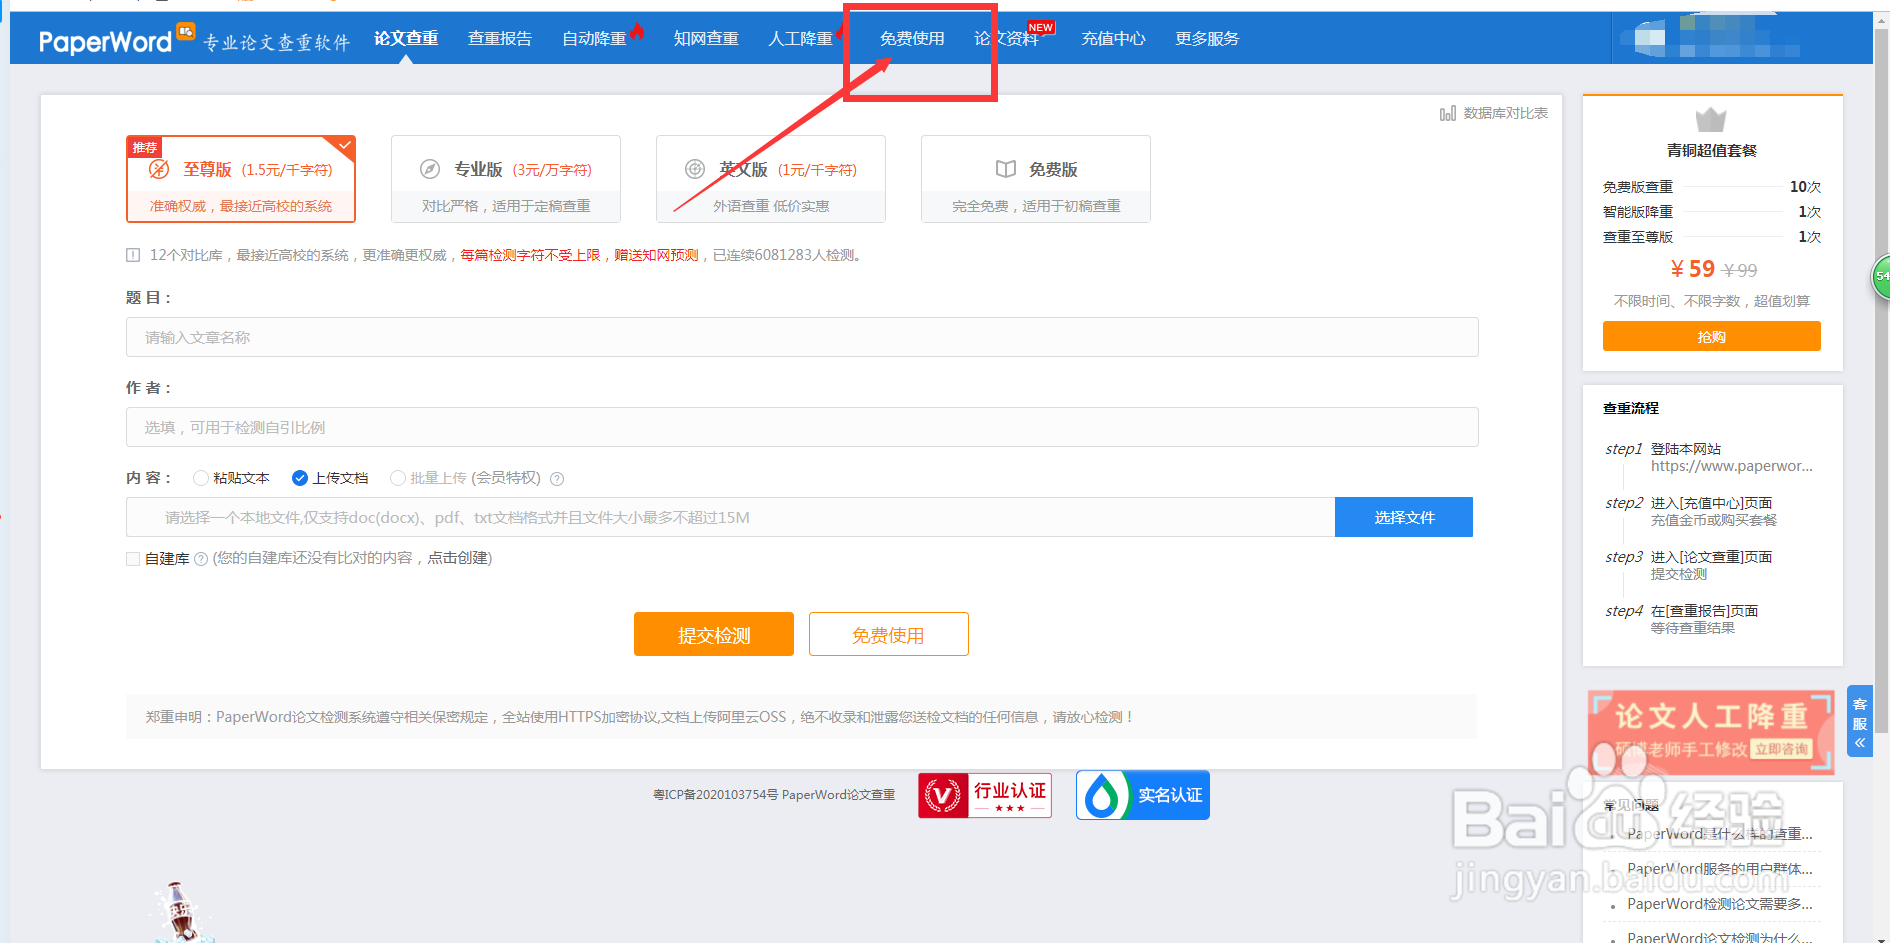This screenshot has width=1890, height=943.
Task: Click the crown icon above 青铜超值套餐
Action: 1712,120
